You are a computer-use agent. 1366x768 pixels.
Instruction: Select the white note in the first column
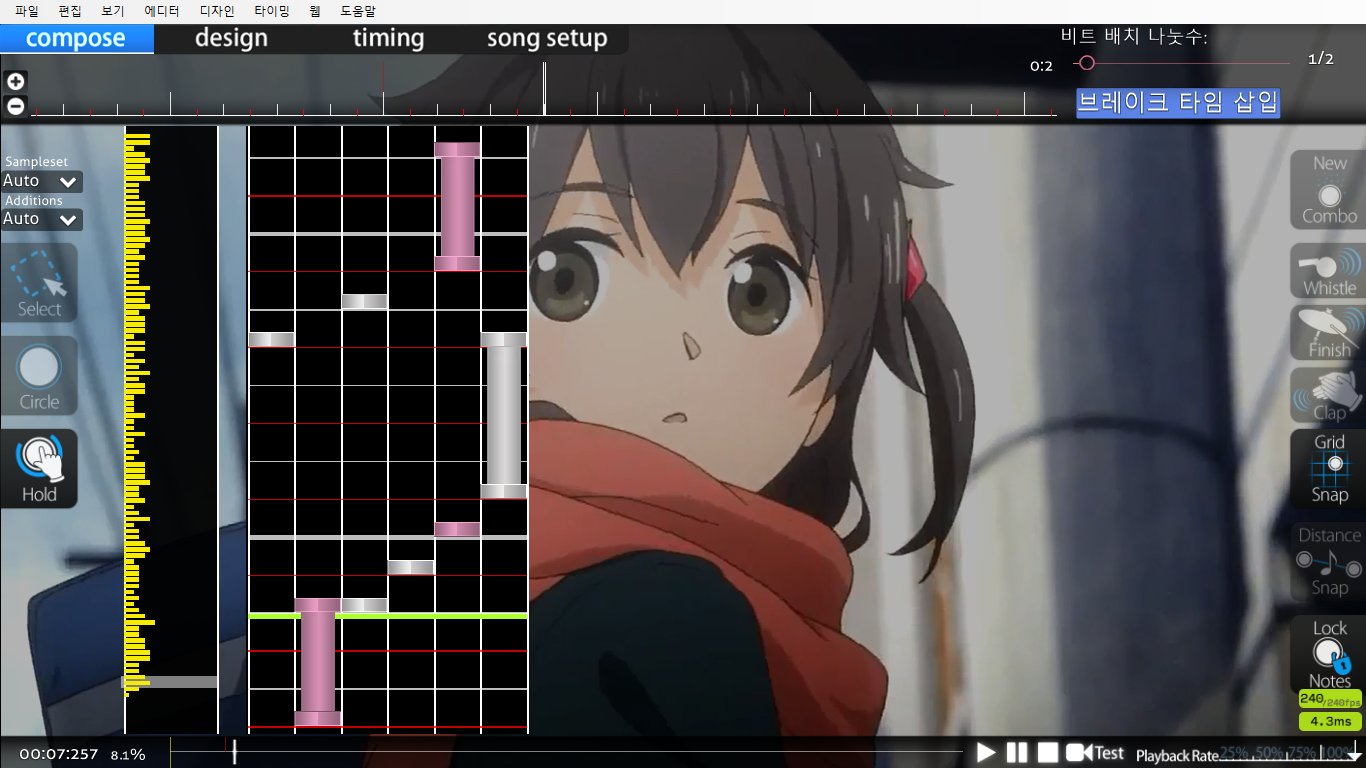point(271,339)
